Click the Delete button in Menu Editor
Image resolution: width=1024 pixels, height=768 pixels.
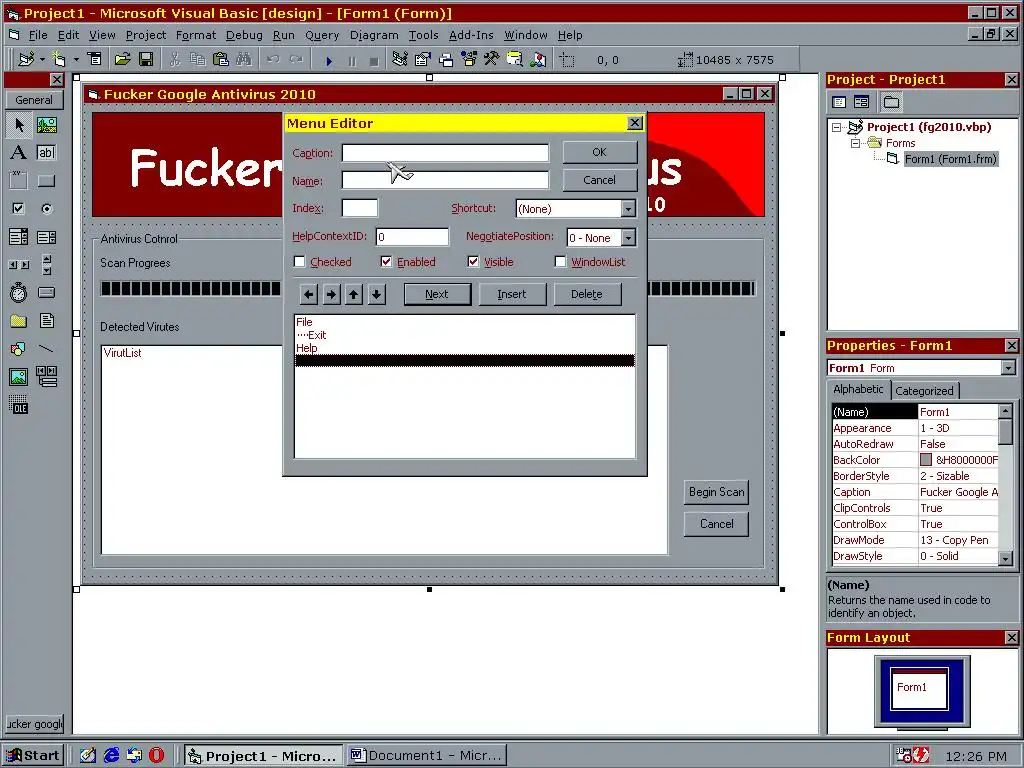pyautogui.click(x=587, y=294)
